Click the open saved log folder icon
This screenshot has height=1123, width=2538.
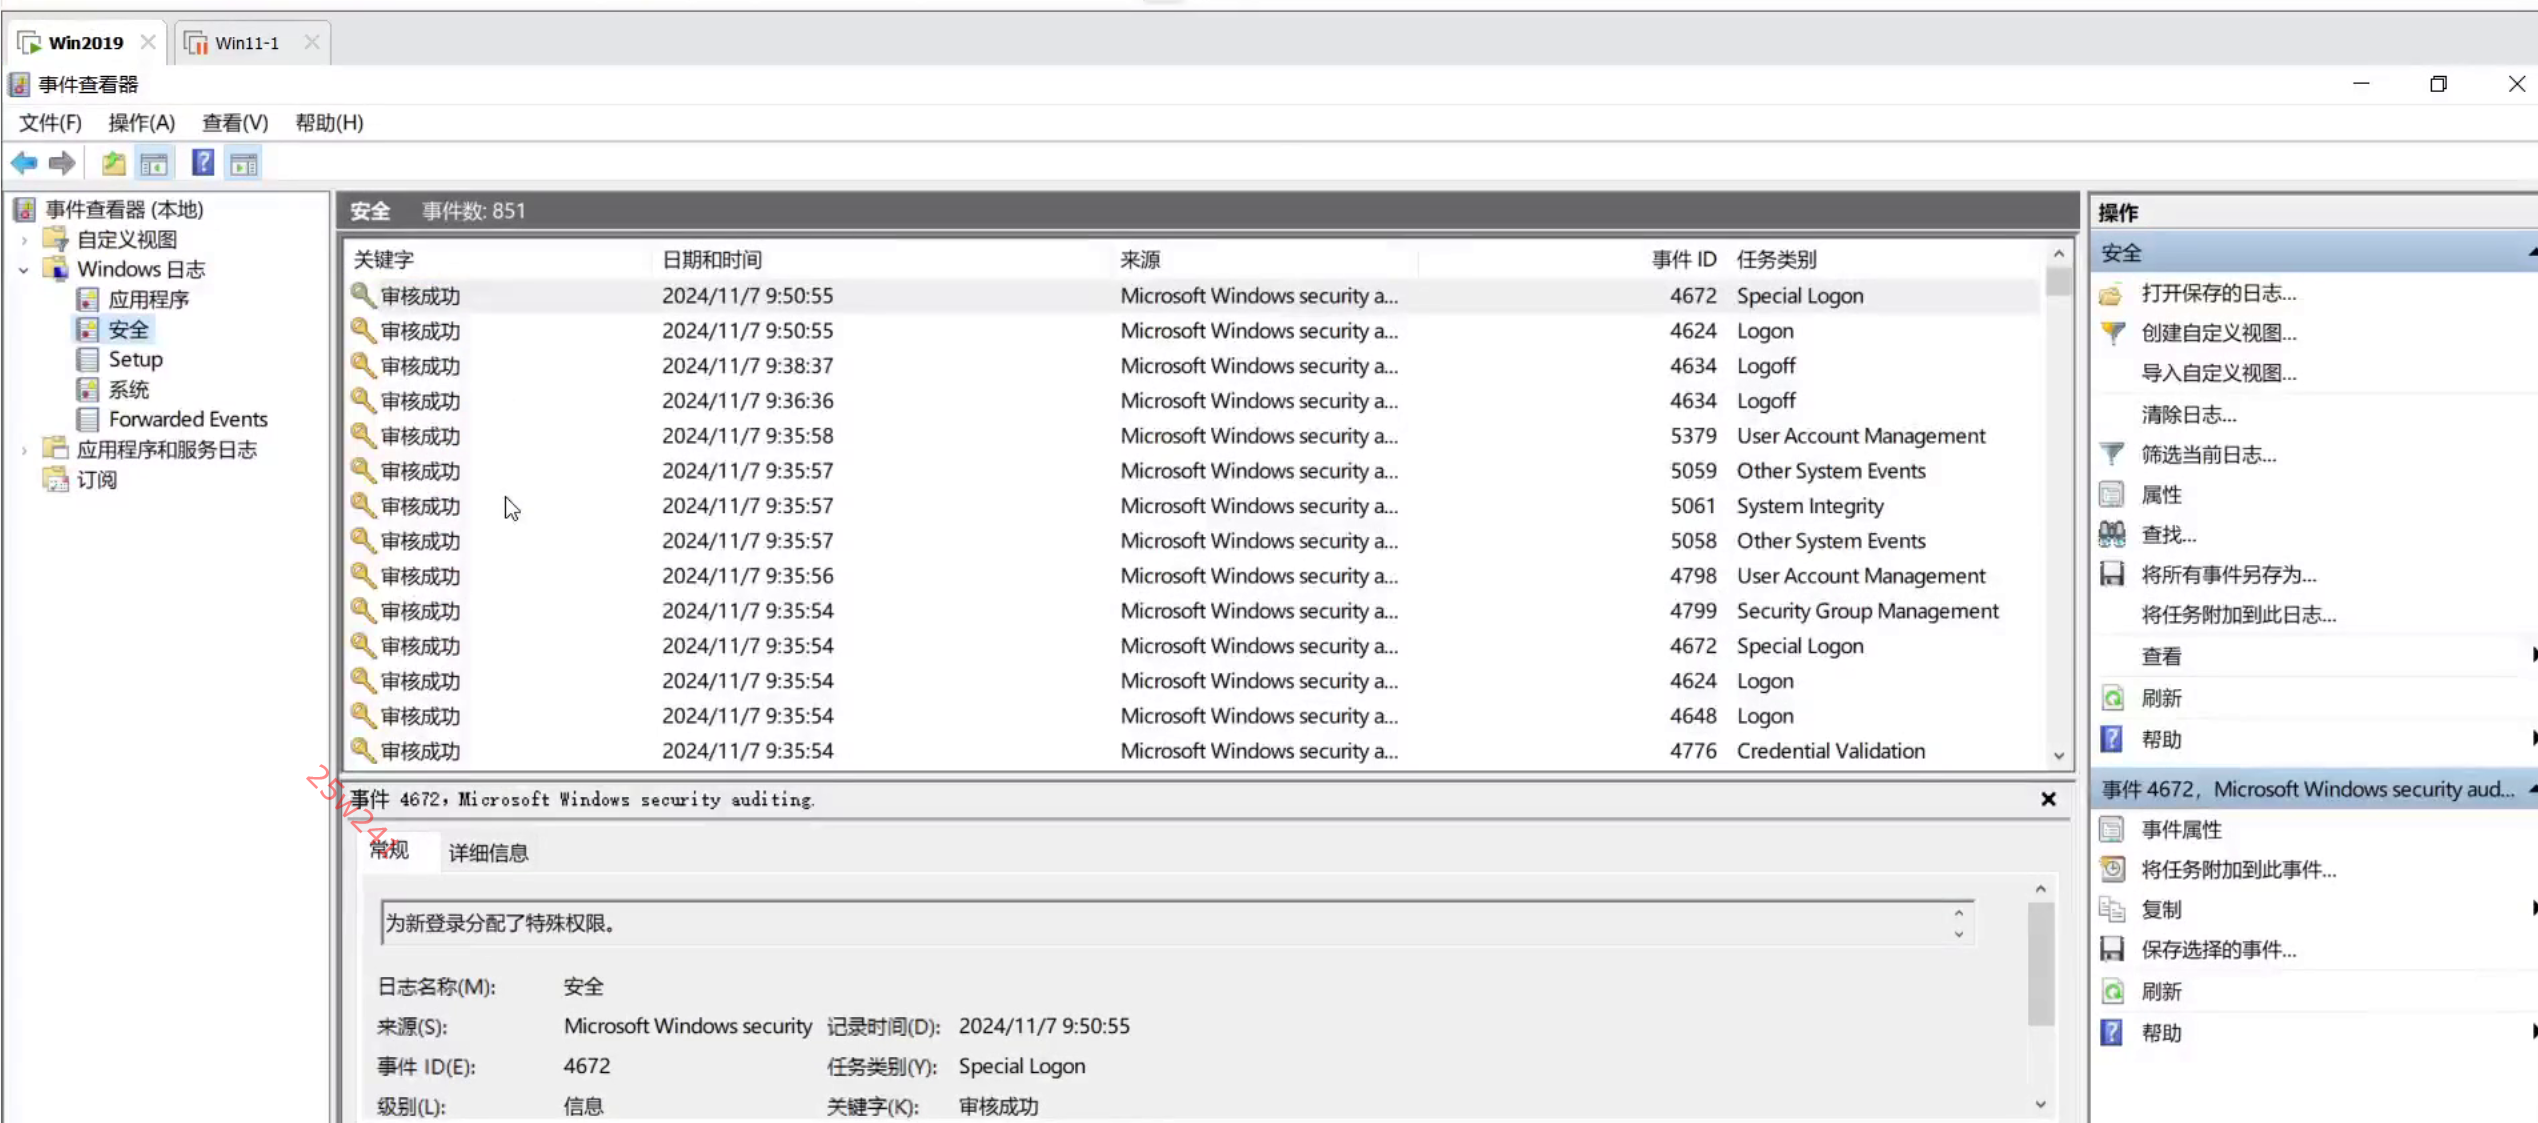(x=2112, y=293)
